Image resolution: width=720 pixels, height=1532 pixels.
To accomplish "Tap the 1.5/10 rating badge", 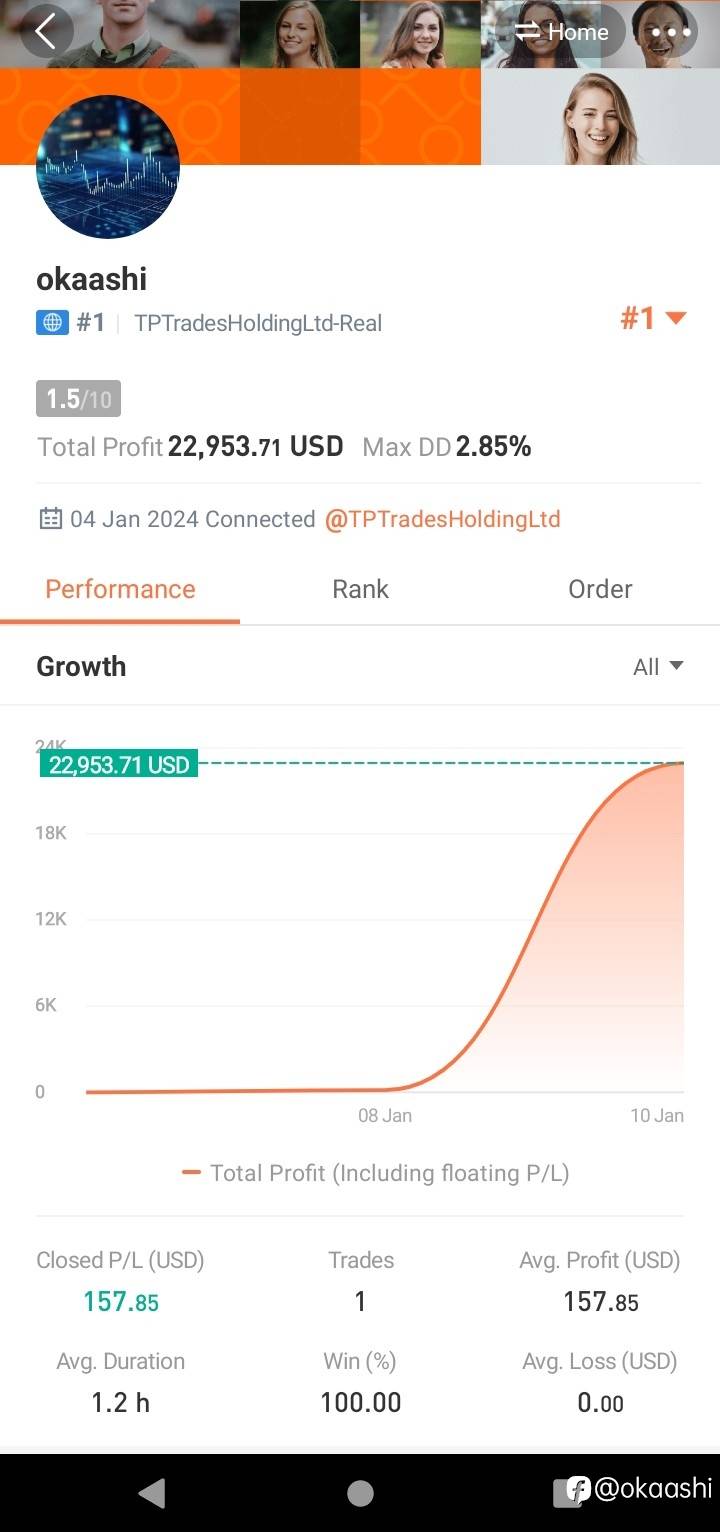I will (x=78, y=400).
